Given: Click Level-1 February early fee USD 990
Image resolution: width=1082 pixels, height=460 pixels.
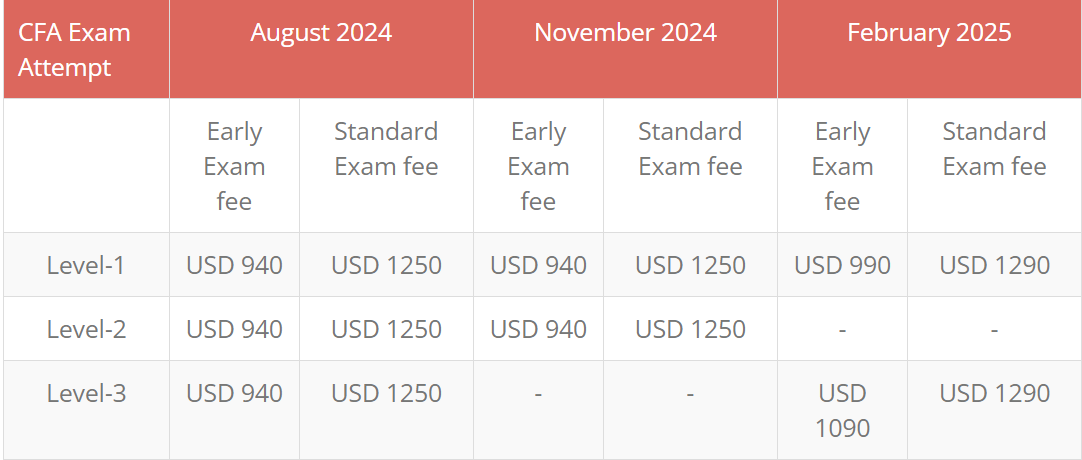Looking at the screenshot, I should click(843, 265).
